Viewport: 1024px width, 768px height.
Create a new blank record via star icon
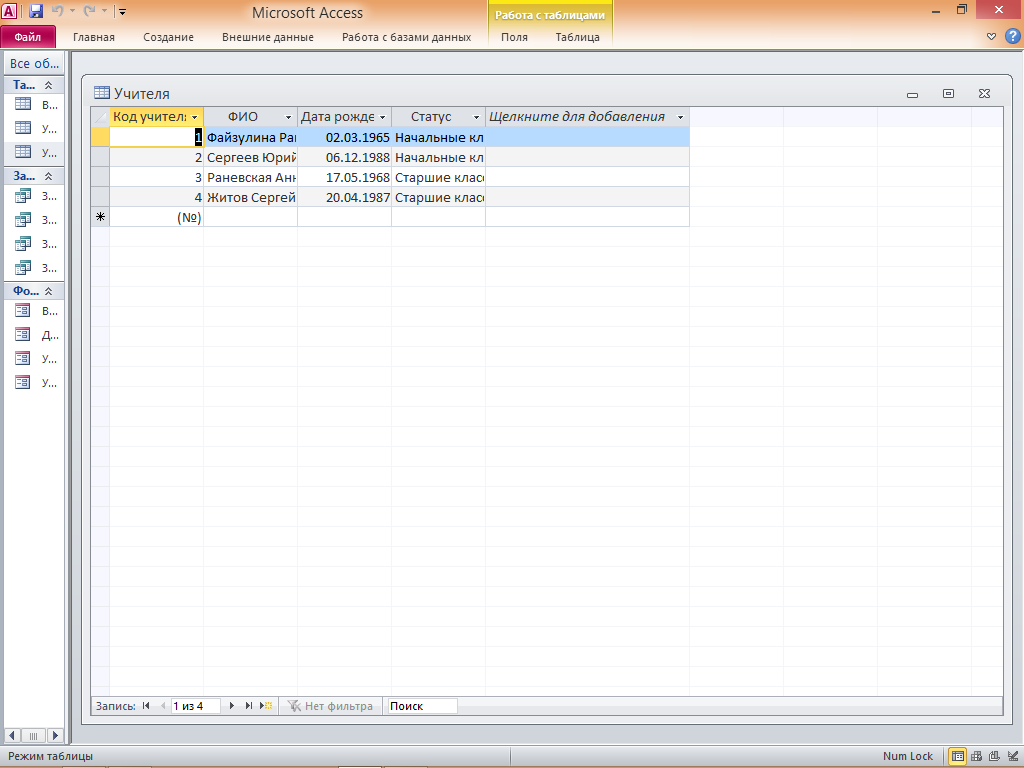coord(266,706)
